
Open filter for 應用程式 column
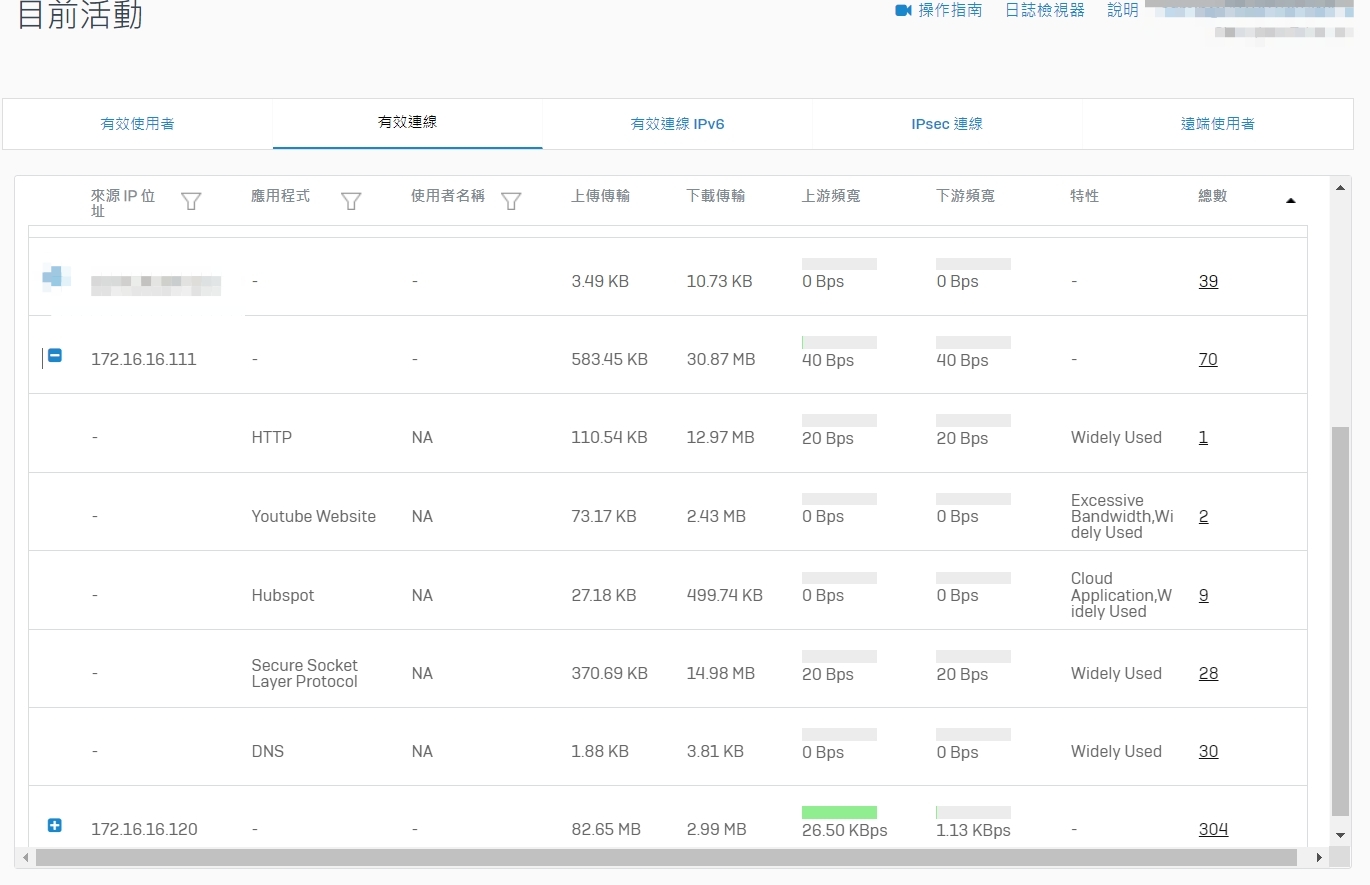pos(351,202)
